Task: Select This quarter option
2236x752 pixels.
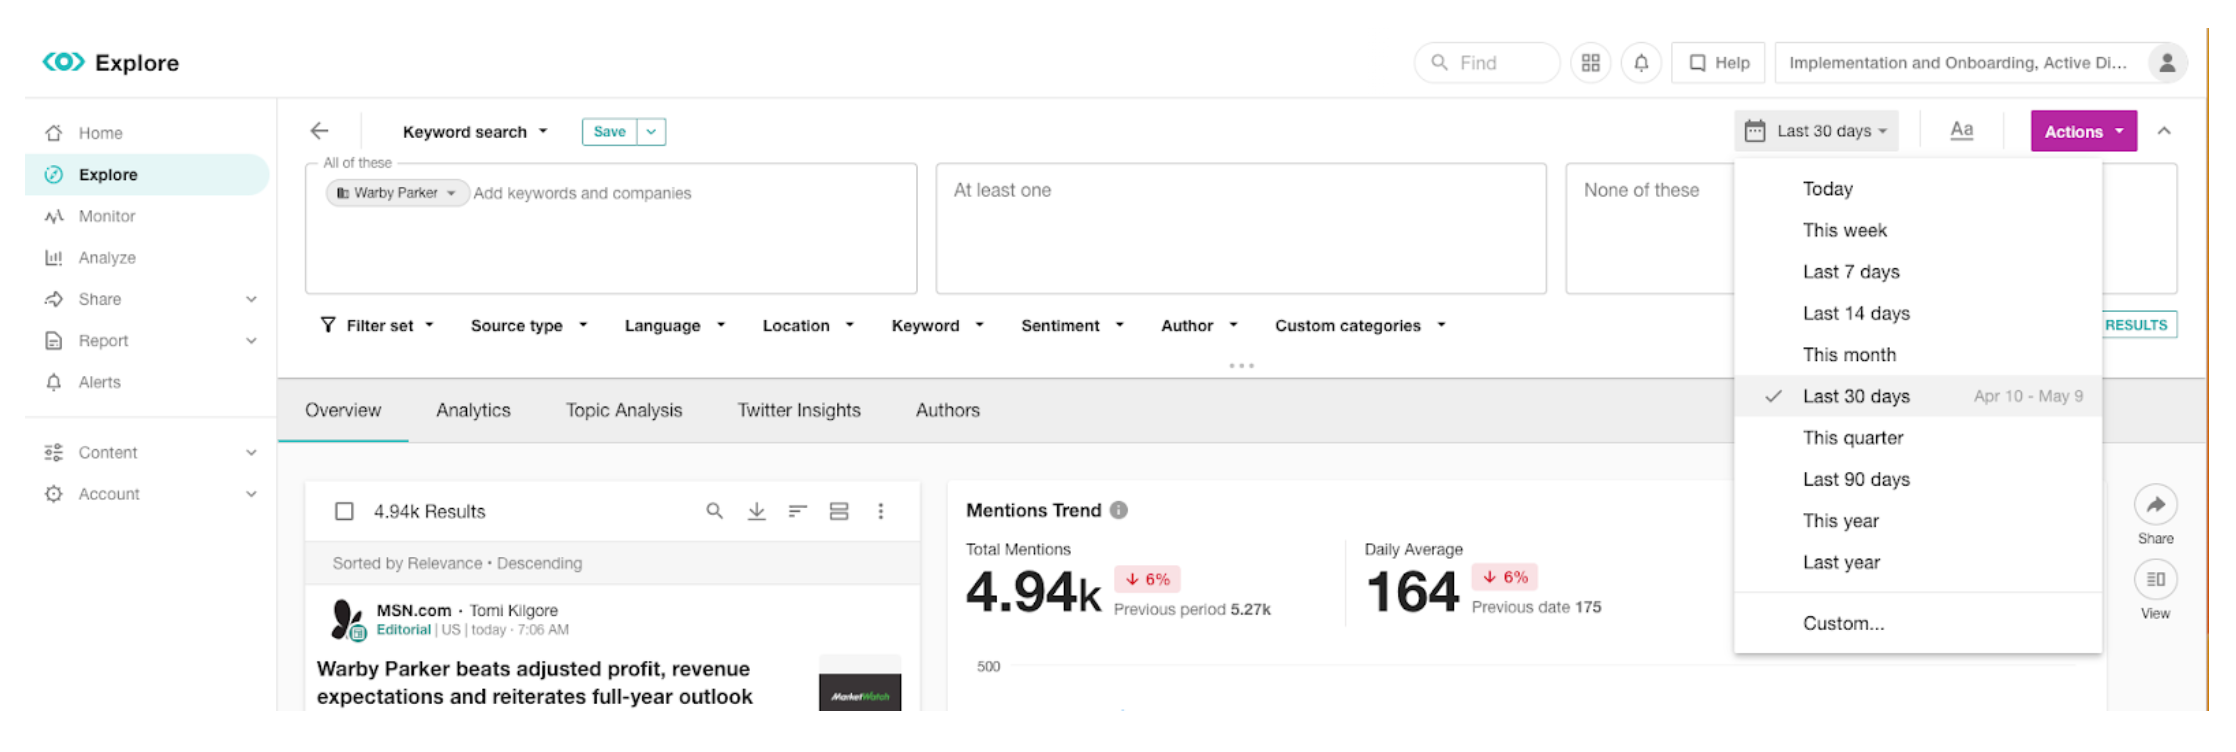Action: click(1918, 438)
